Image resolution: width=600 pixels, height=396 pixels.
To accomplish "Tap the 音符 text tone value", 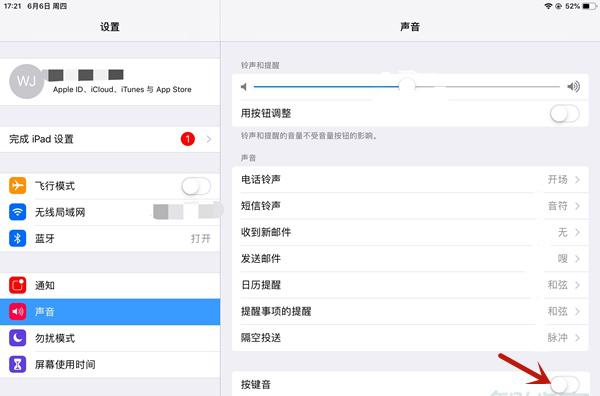I will click(x=558, y=206).
